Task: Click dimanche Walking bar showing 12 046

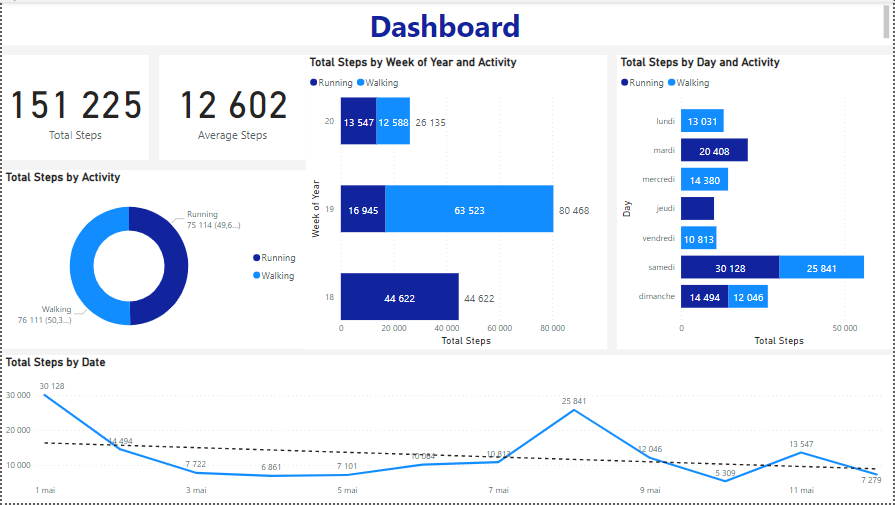Action: [x=747, y=297]
